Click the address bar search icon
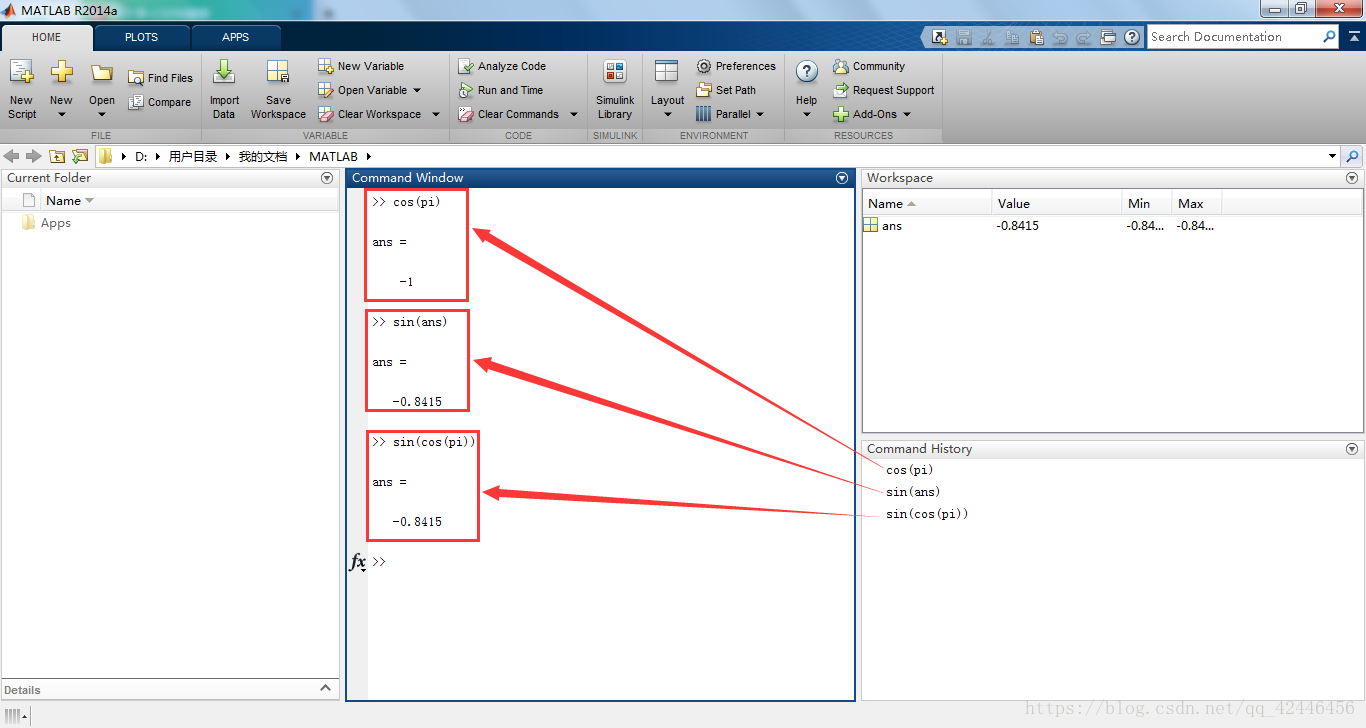This screenshot has width=1366, height=728. tap(1353, 156)
